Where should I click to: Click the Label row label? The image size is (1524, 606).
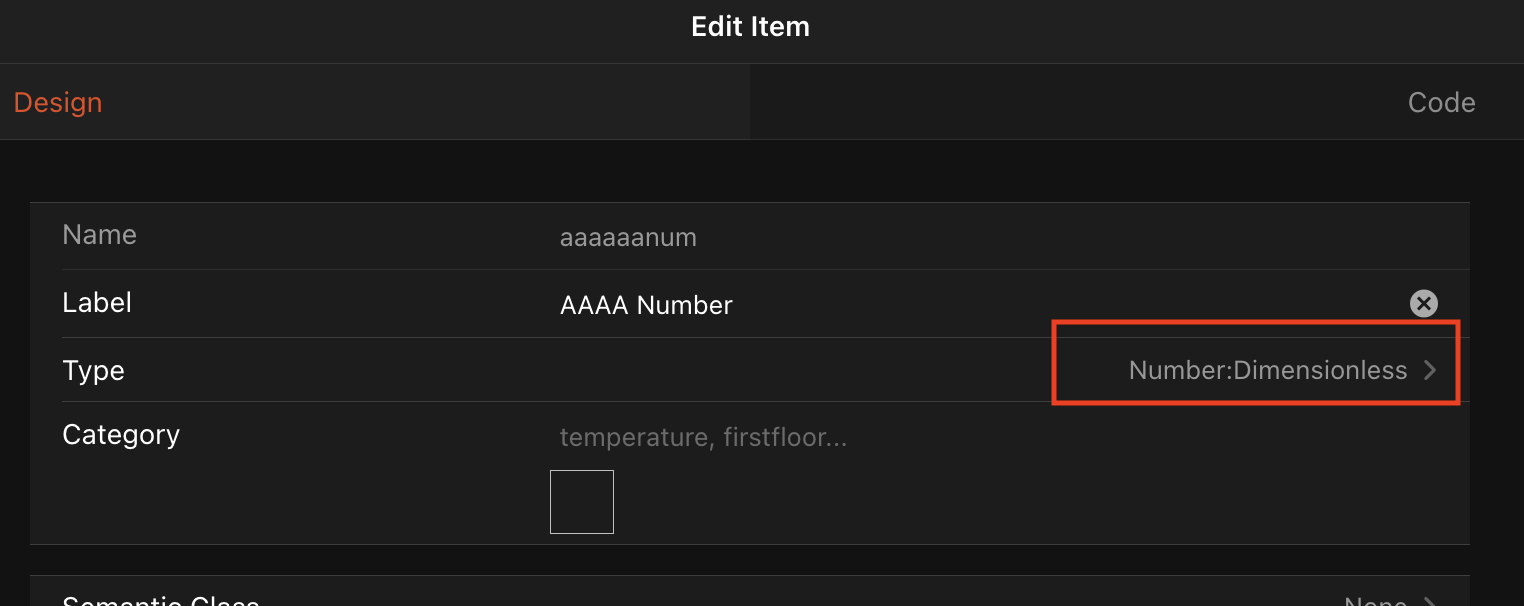point(97,303)
